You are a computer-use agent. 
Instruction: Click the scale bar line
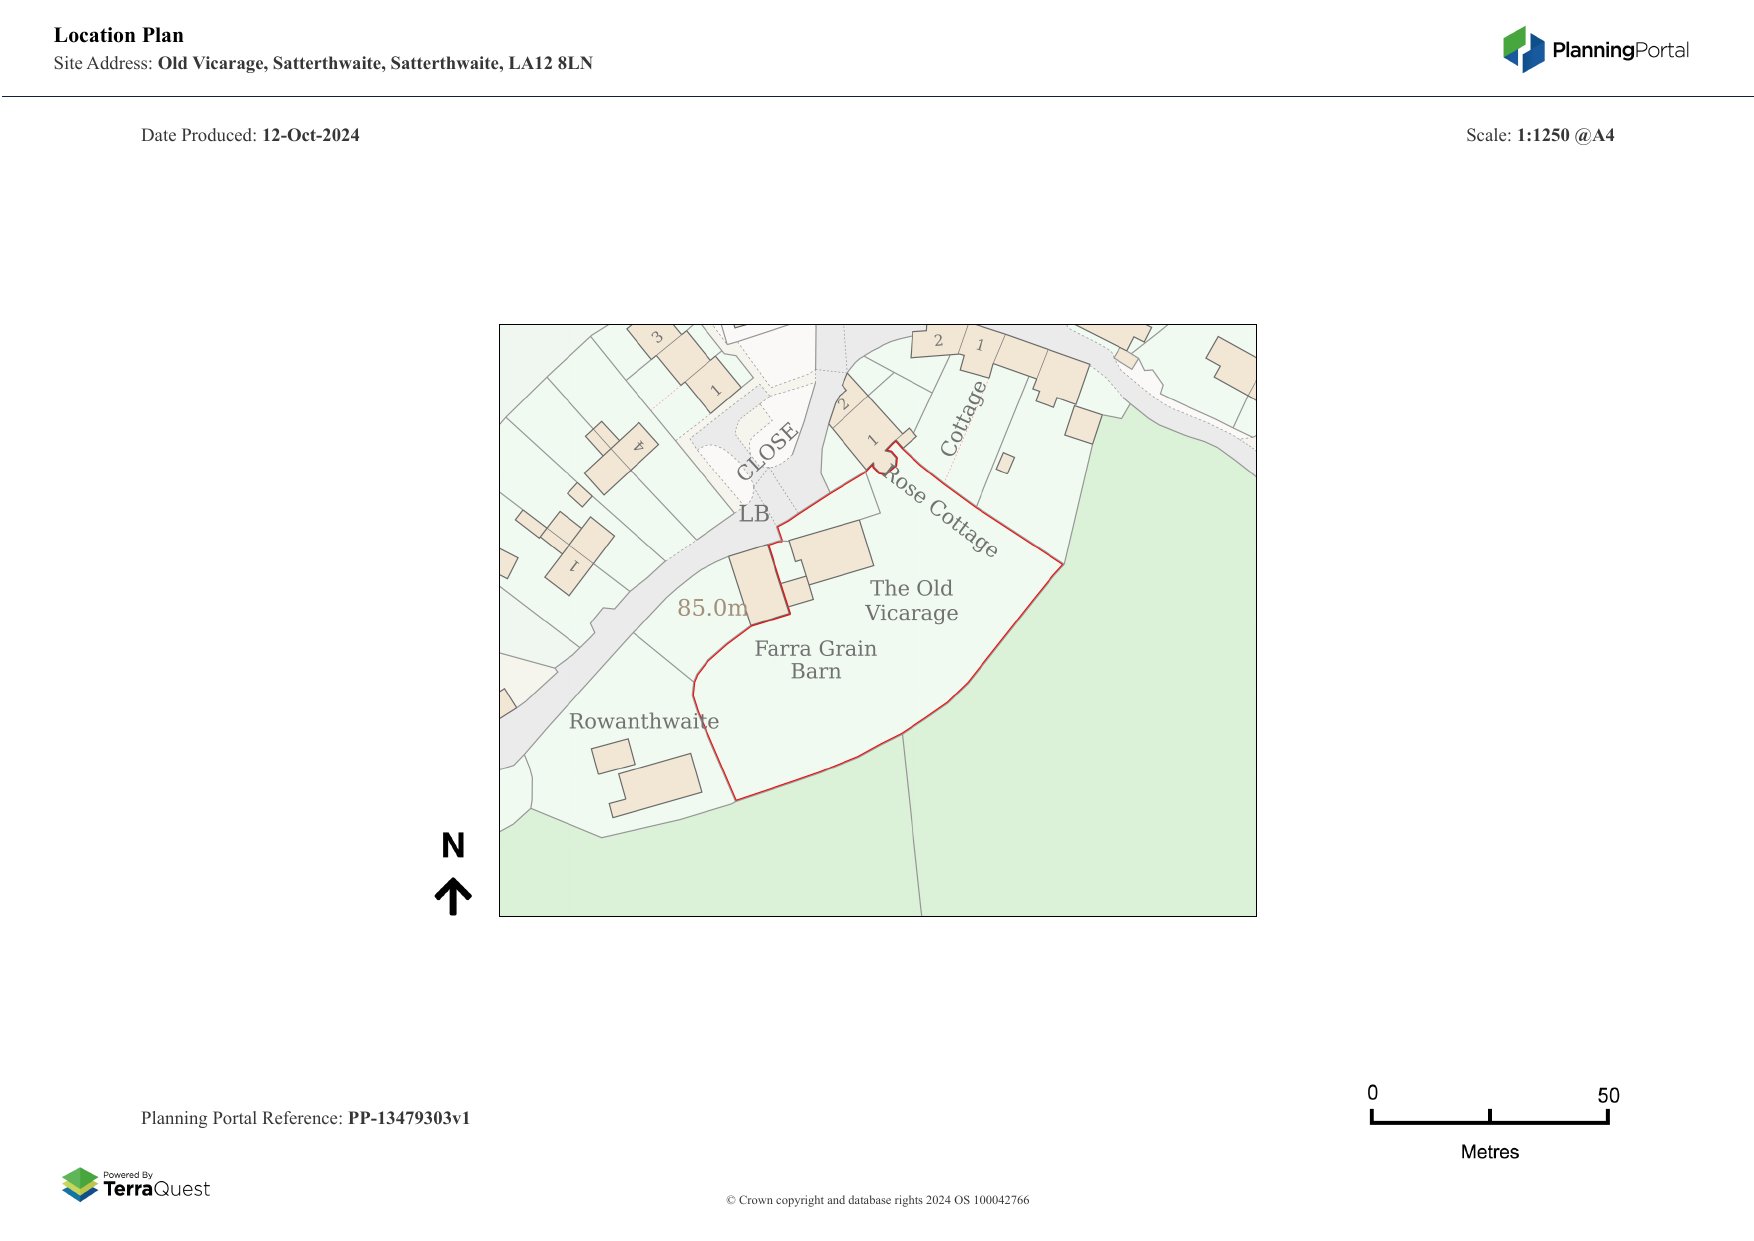pos(1489,1122)
